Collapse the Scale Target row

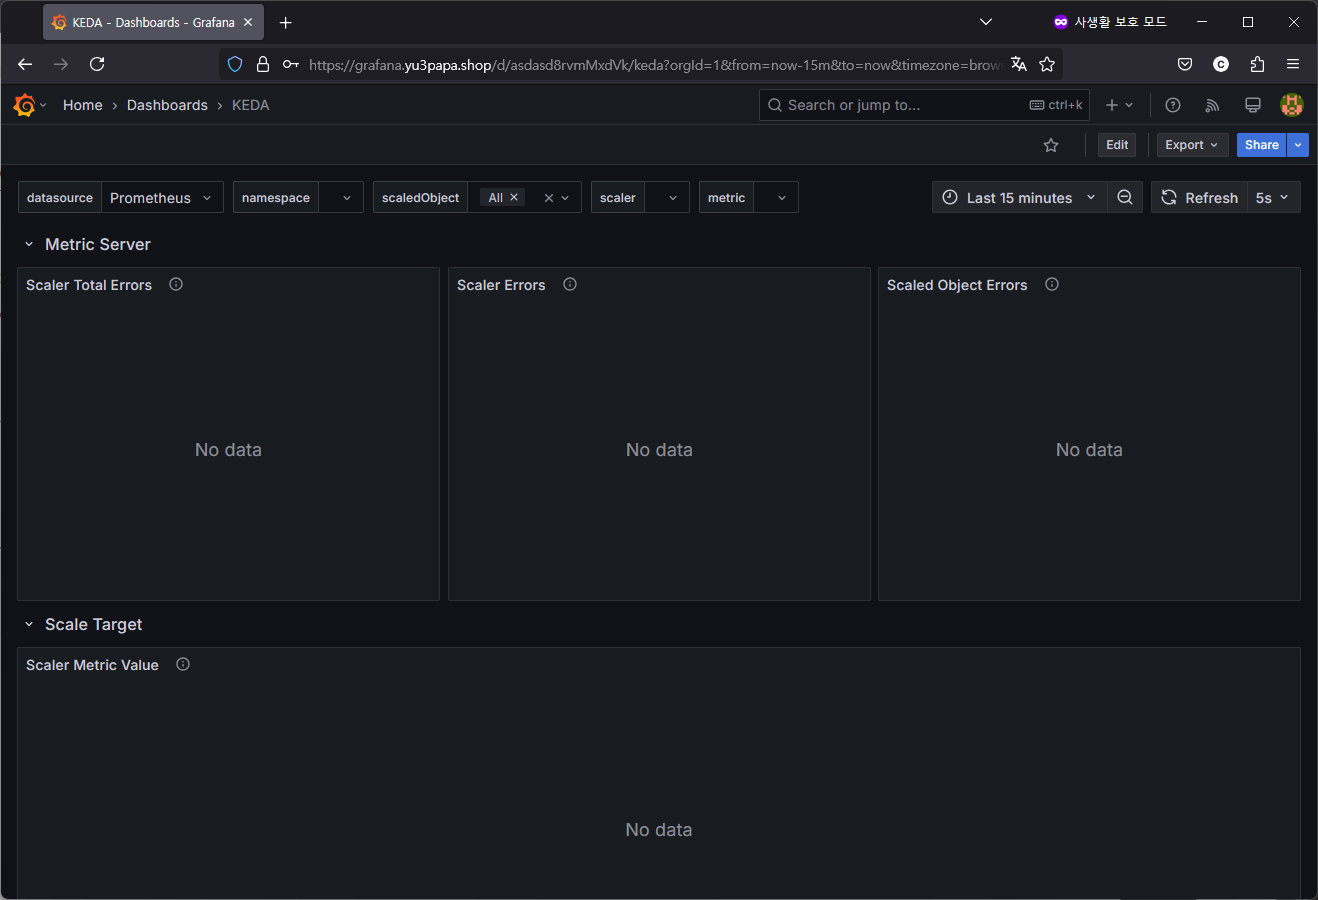pos(29,624)
